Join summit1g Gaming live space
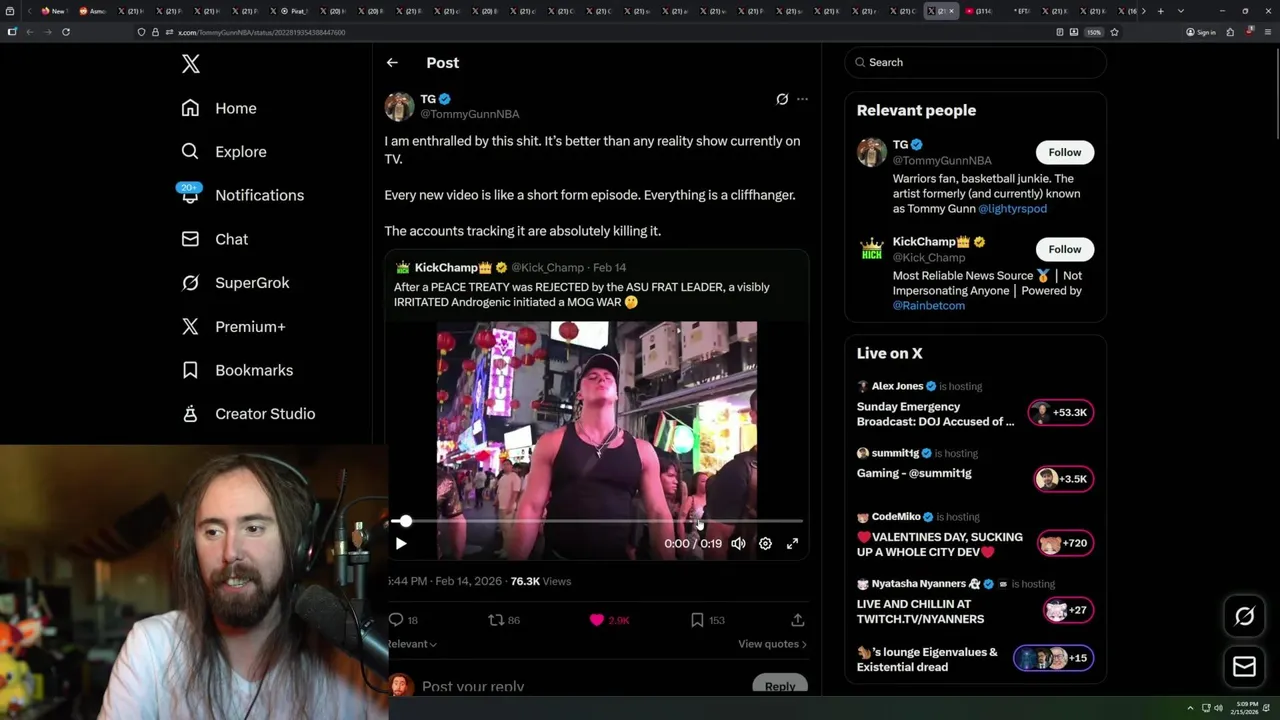The image size is (1280, 720). point(914,473)
